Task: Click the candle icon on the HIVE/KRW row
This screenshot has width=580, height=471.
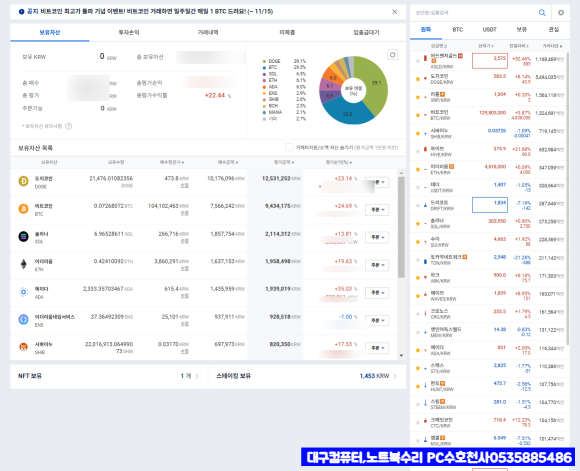Action: (425, 149)
